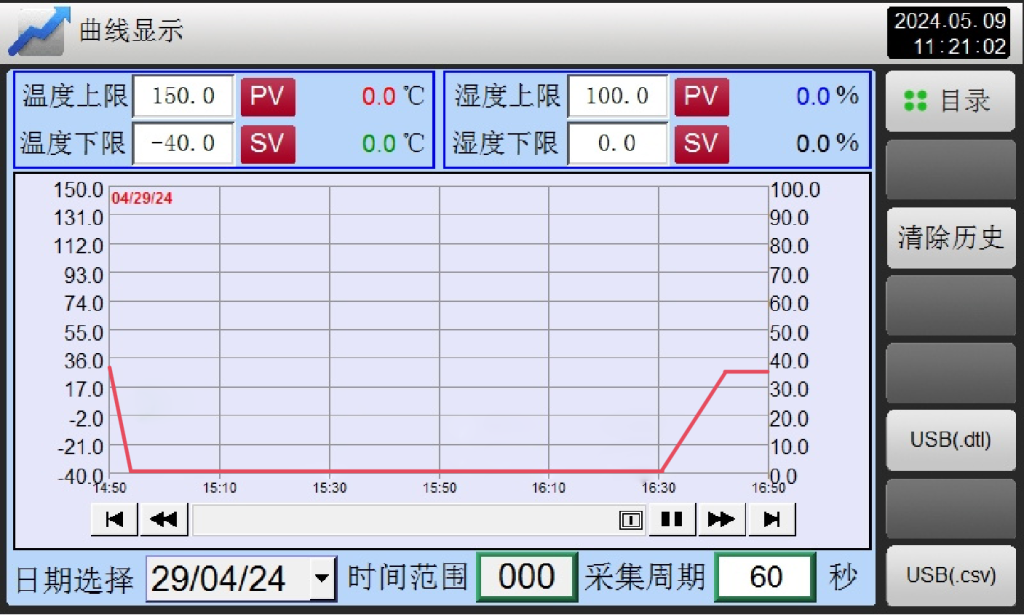The width and height of the screenshot is (1024, 615).
Task: Toggle the temperature PV curve button
Action: [267, 97]
